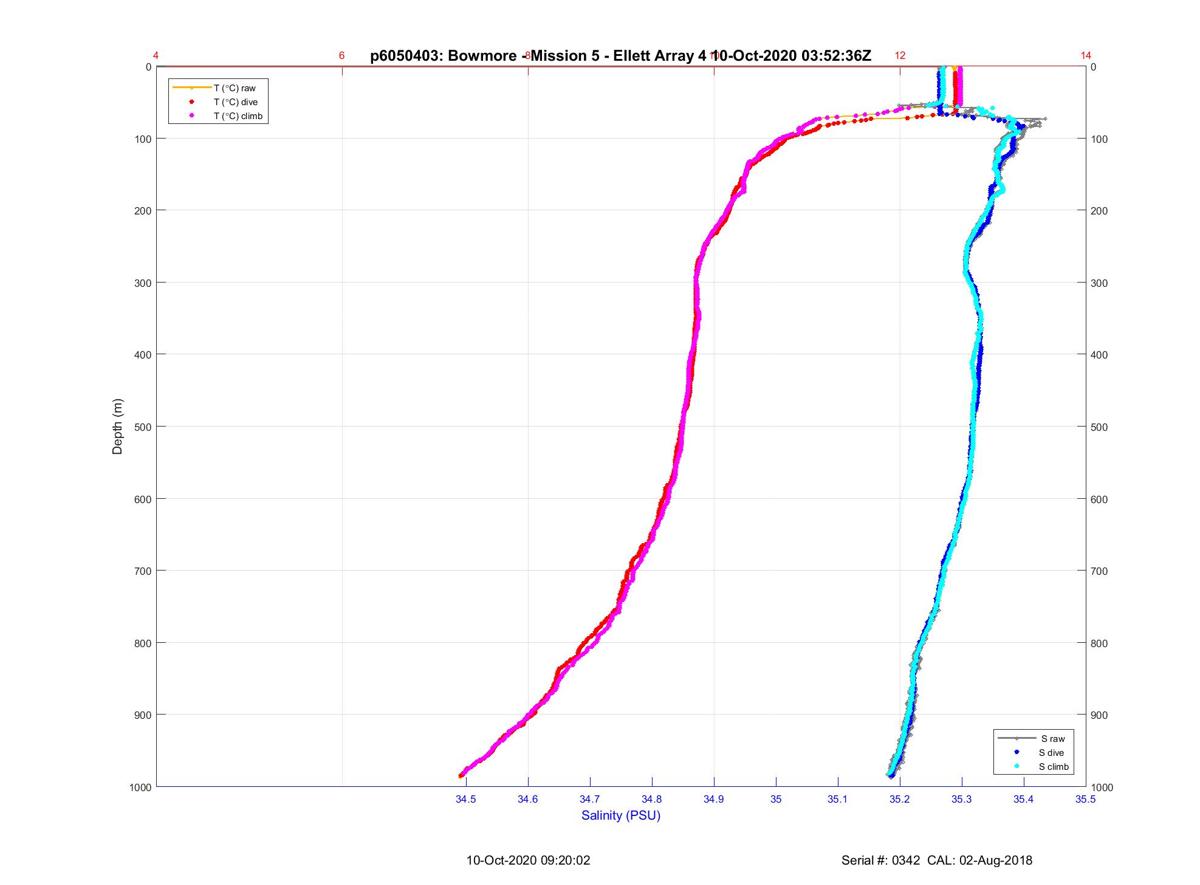Click depth tick 500 next to Depth (m) label
Image resolution: width=1200 pixels, height=885 pixels.
(141, 427)
